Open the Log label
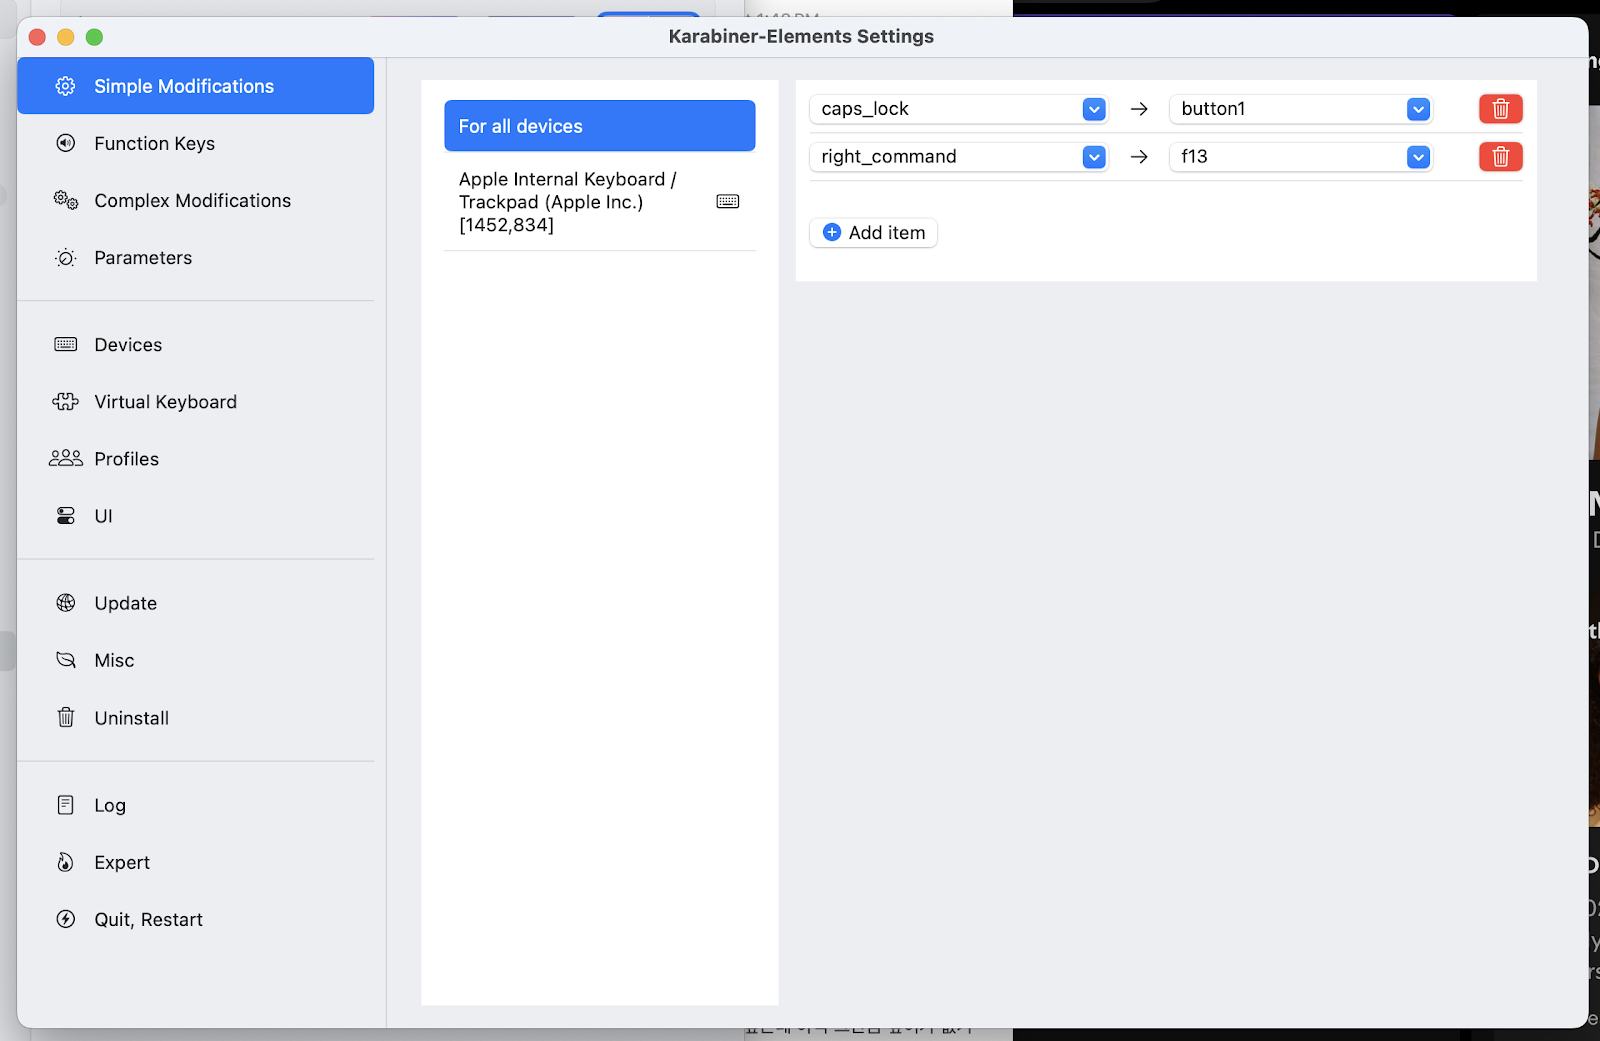The width and height of the screenshot is (1600, 1041). point(110,805)
